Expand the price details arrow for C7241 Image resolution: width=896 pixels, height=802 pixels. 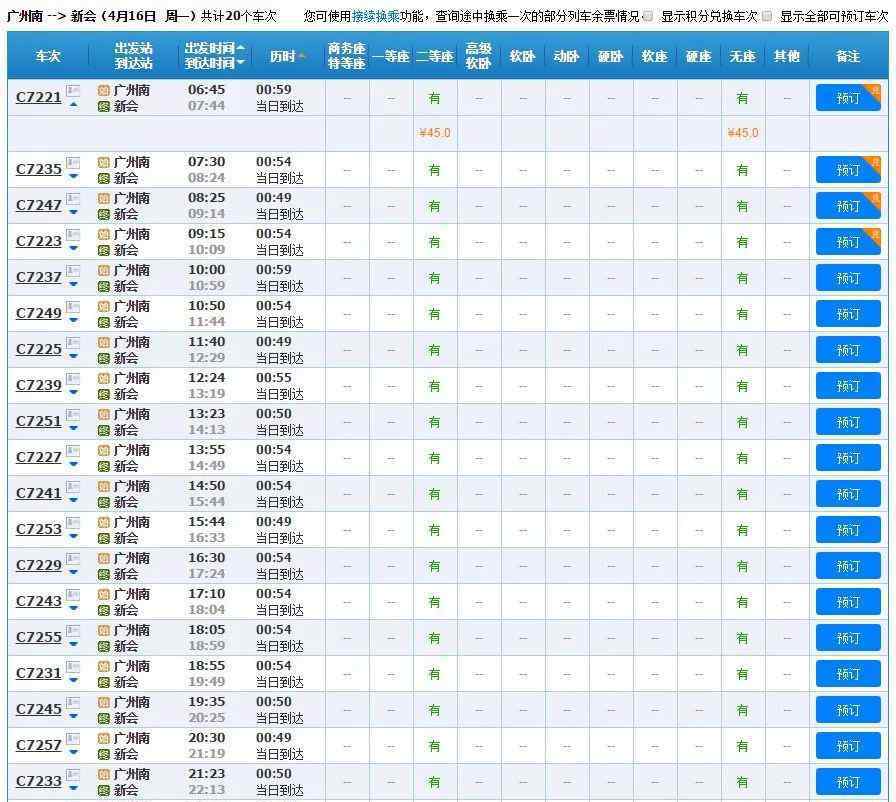point(73,500)
